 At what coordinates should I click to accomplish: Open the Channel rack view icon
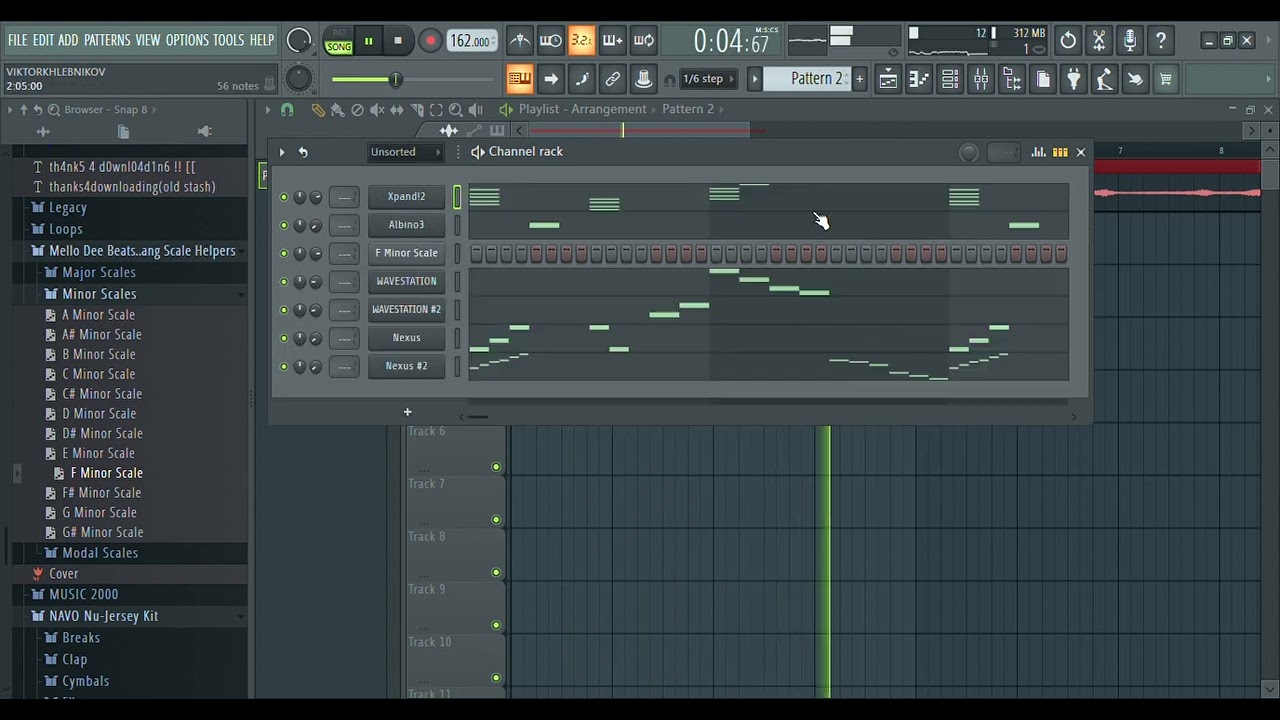coord(950,79)
